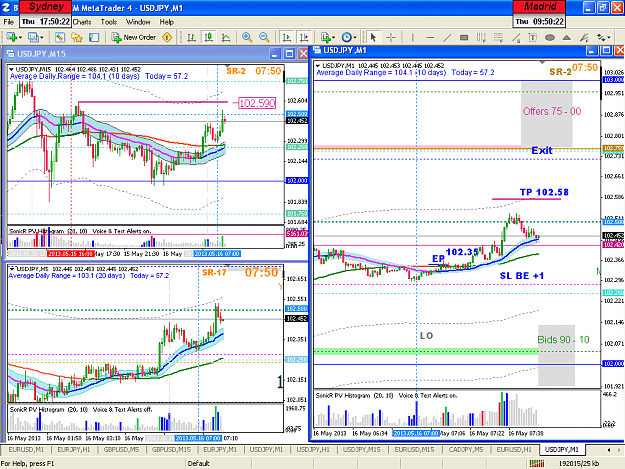Screen dimensions: 625x469
Task: Select the trendline drawing tool
Action: click(447, 37)
